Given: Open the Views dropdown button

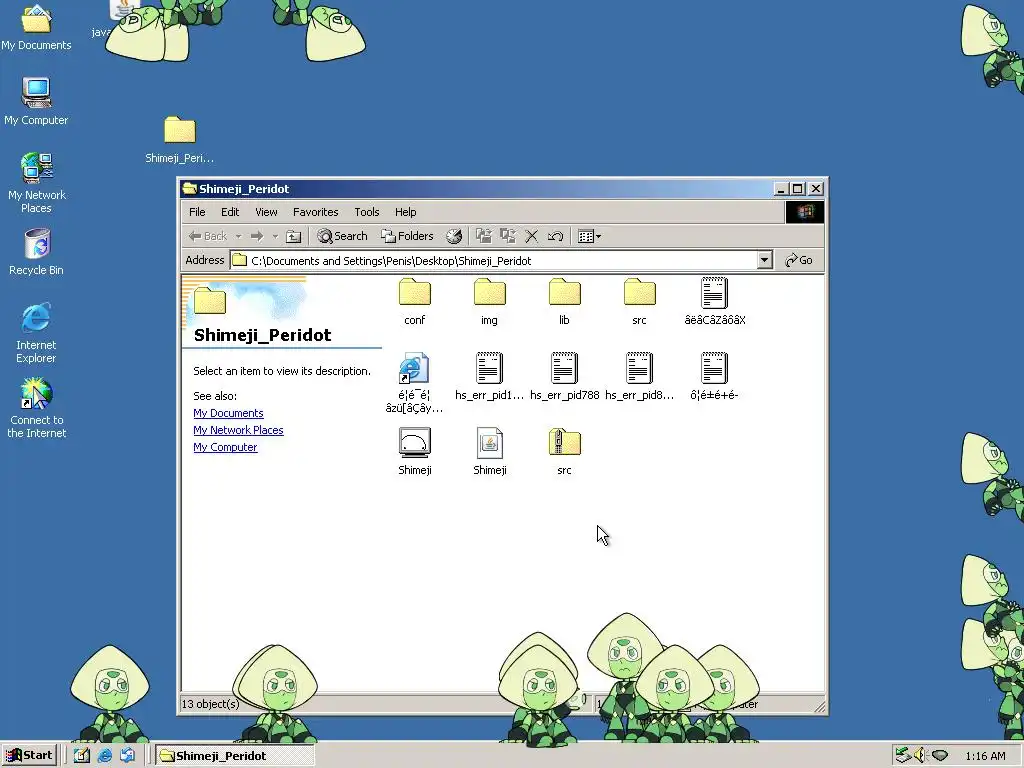Looking at the screenshot, I should pyautogui.click(x=589, y=236).
